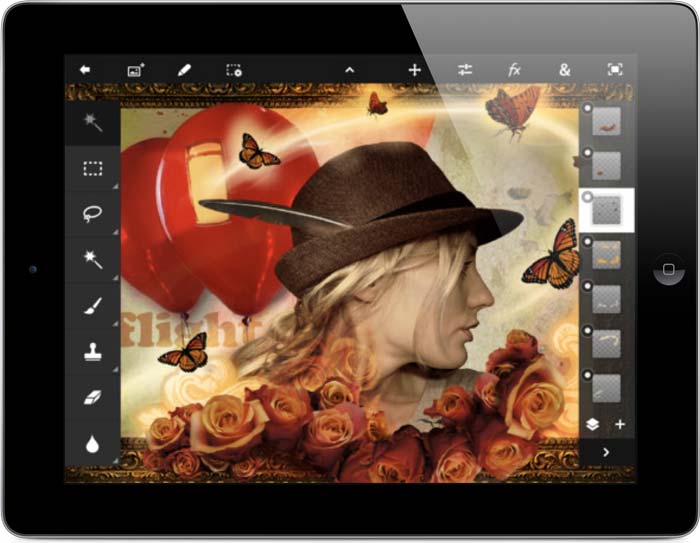Select the Lasso tool
This screenshot has height=543, width=700.
point(92,213)
